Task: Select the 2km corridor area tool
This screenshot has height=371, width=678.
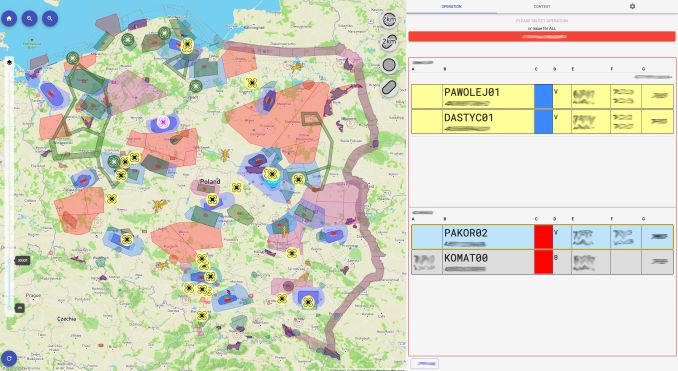Action: point(389,42)
